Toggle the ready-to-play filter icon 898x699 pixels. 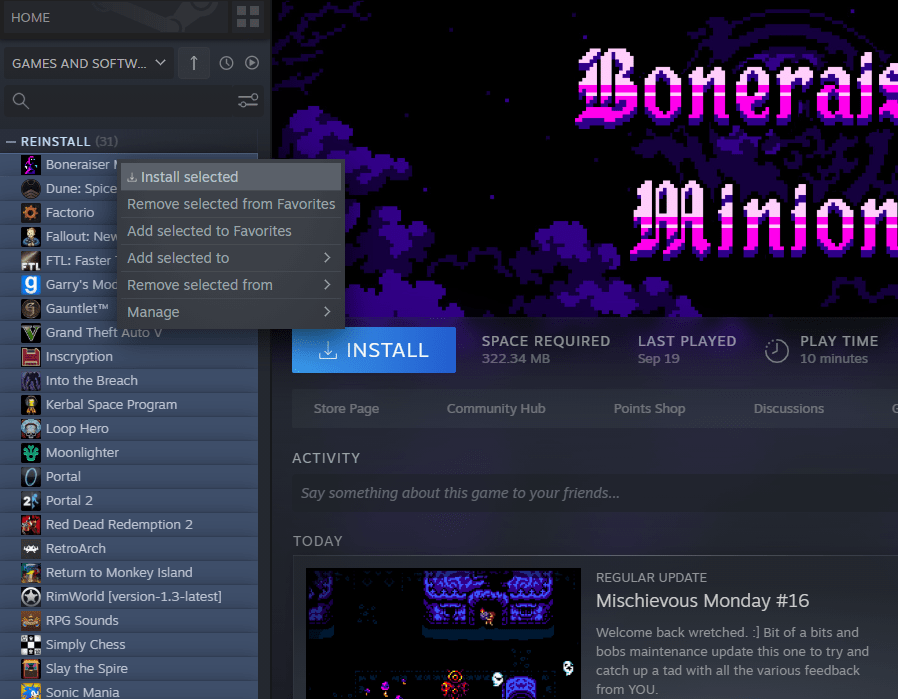click(x=252, y=63)
